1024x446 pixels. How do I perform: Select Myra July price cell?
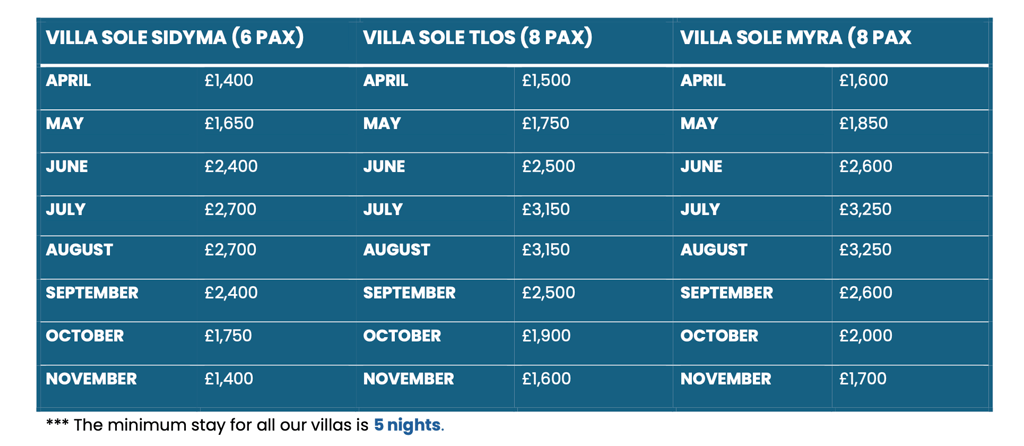[865, 210]
